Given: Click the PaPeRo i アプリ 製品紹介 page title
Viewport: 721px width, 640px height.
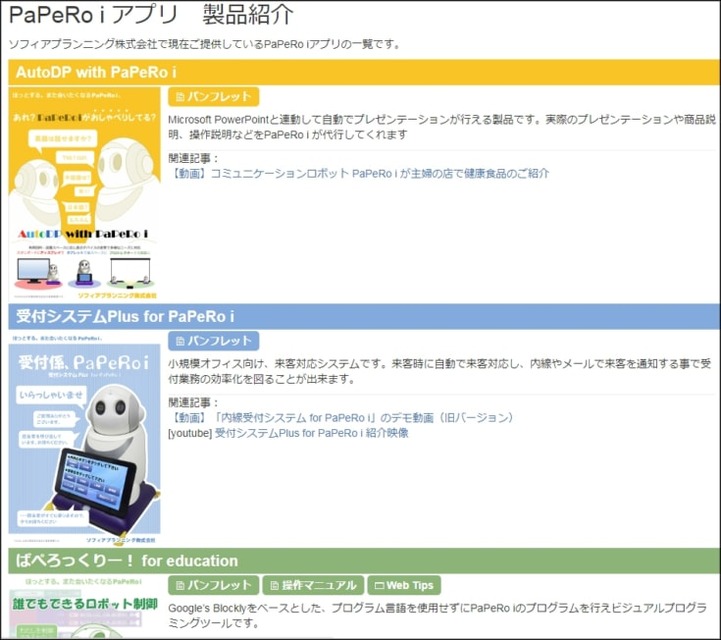Looking at the screenshot, I should [x=151, y=15].
